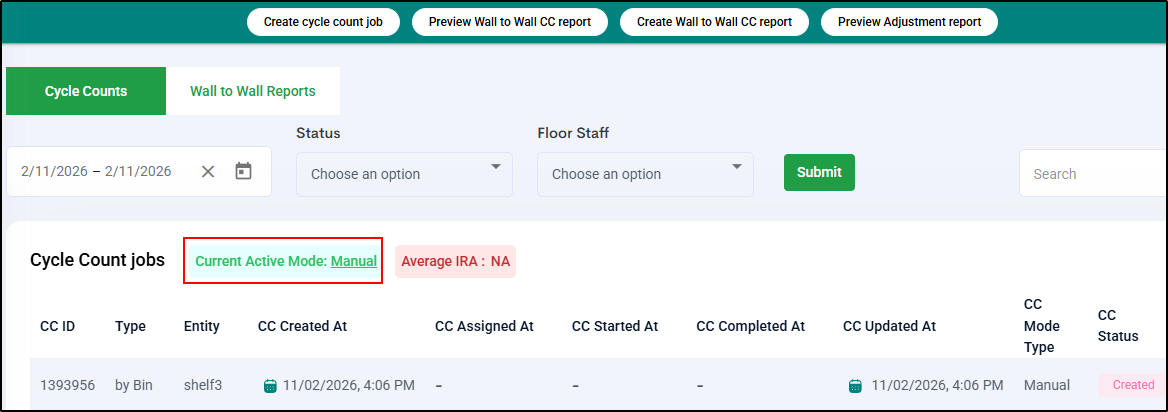Screen dimensions: 1168x412
Task: Select the Cycle Counts tab
Action: click(x=86, y=91)
